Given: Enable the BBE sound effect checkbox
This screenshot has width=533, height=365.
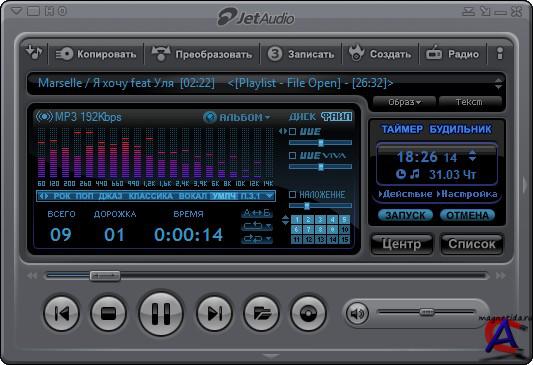Looking at the screenshot, I should click(292, 132).
